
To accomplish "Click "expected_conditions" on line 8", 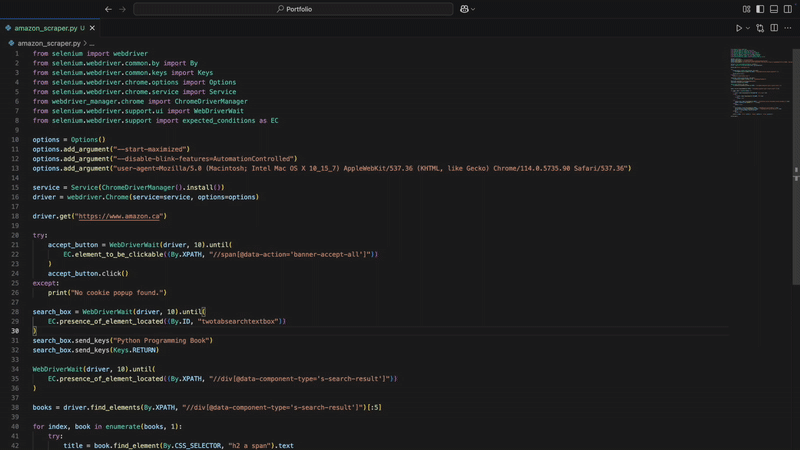I will pos(218,121).
